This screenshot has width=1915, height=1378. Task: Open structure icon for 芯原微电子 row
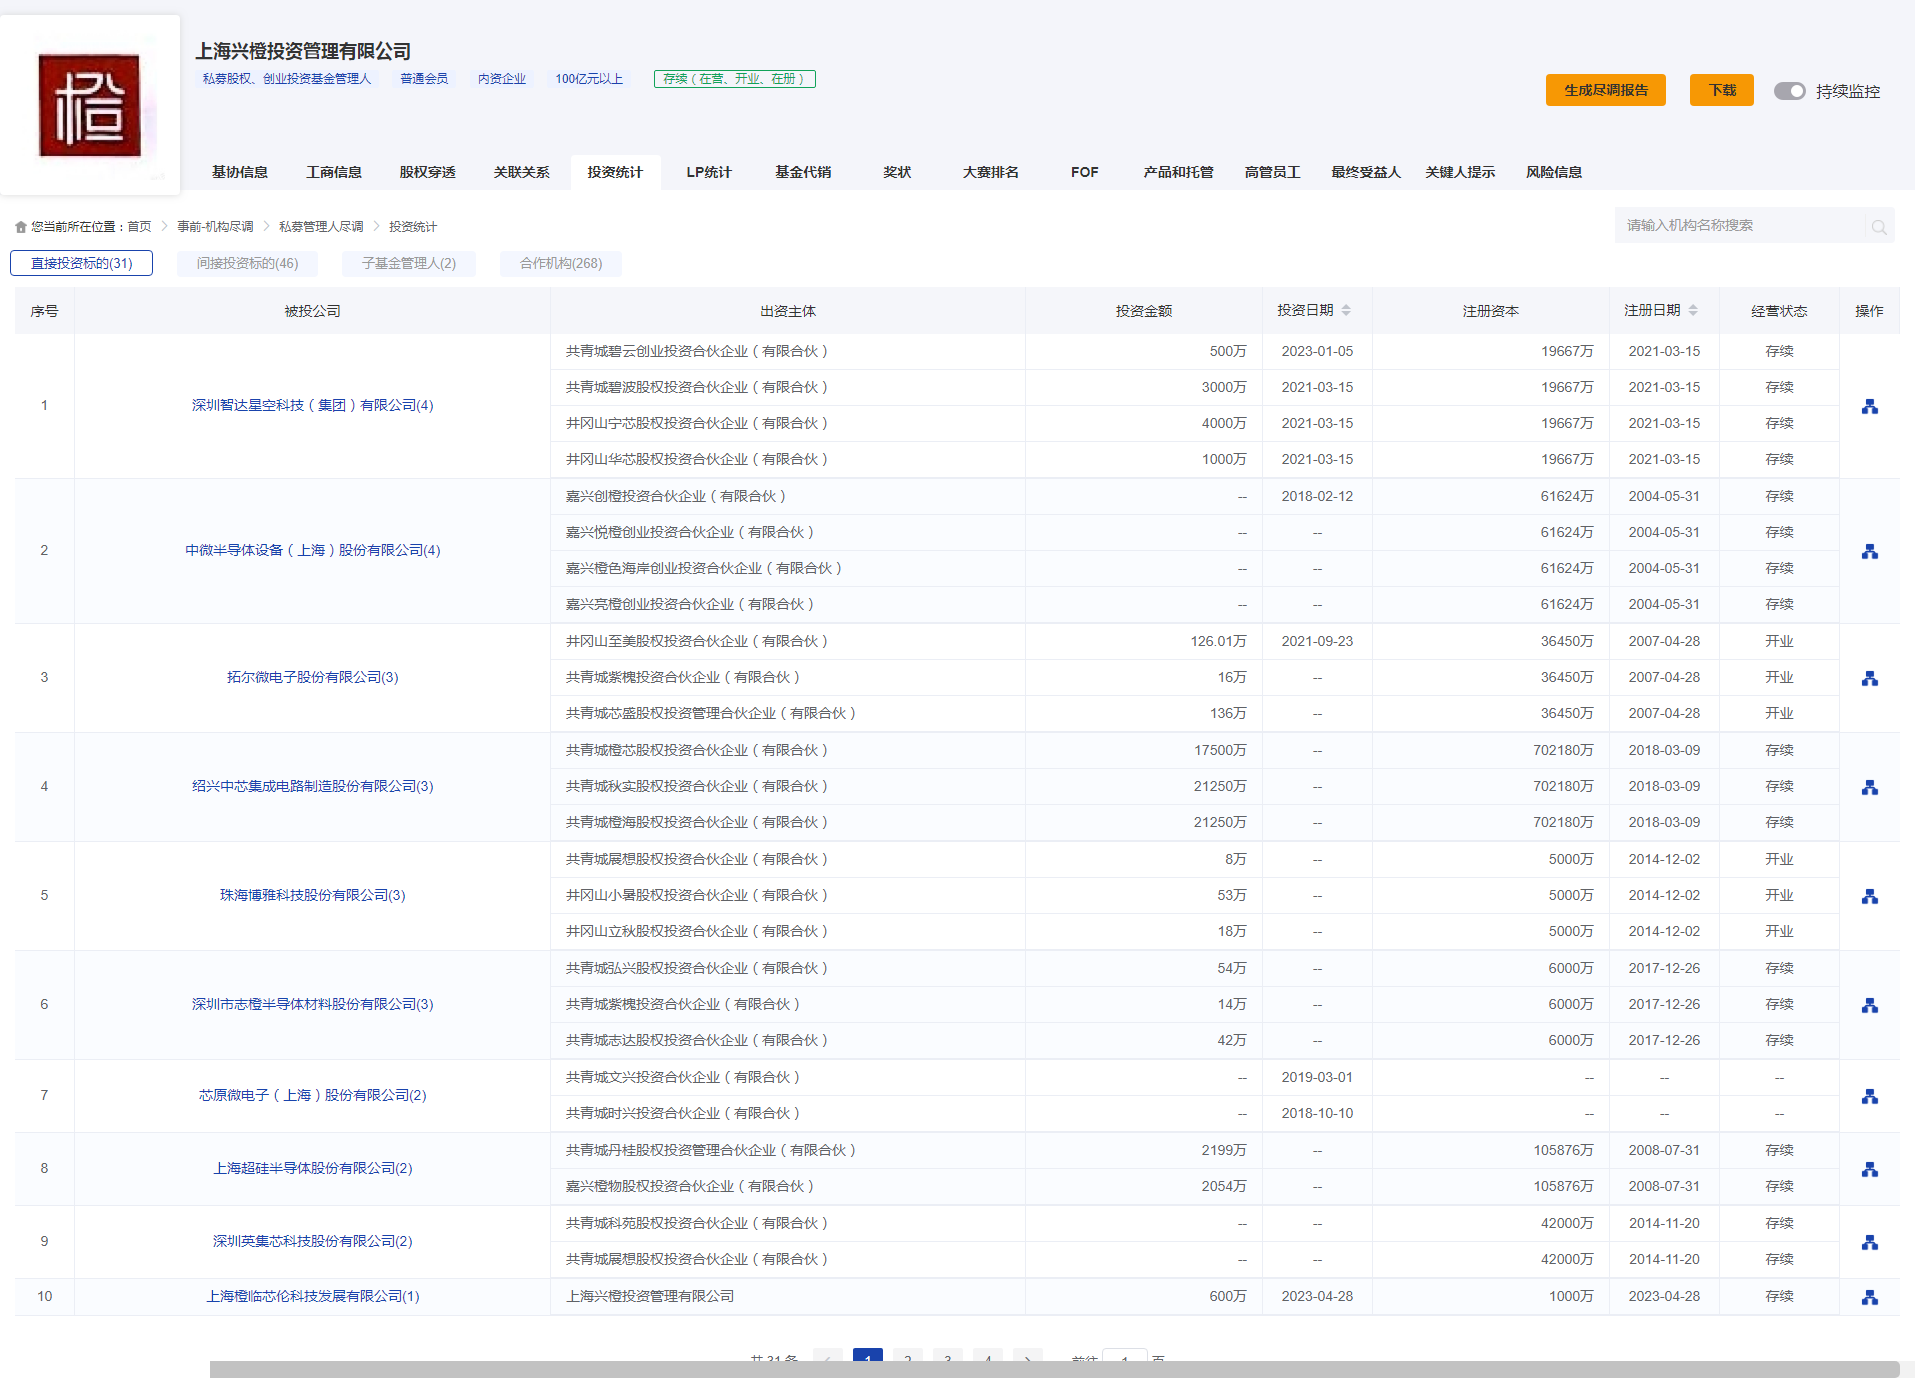coord(1869,1096)
